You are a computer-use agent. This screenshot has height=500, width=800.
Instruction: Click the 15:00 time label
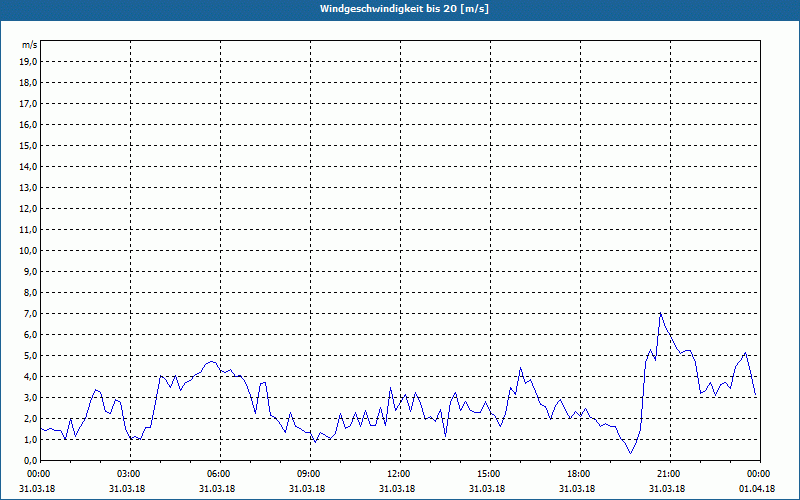pyautogui.click(x=490, y=474)
